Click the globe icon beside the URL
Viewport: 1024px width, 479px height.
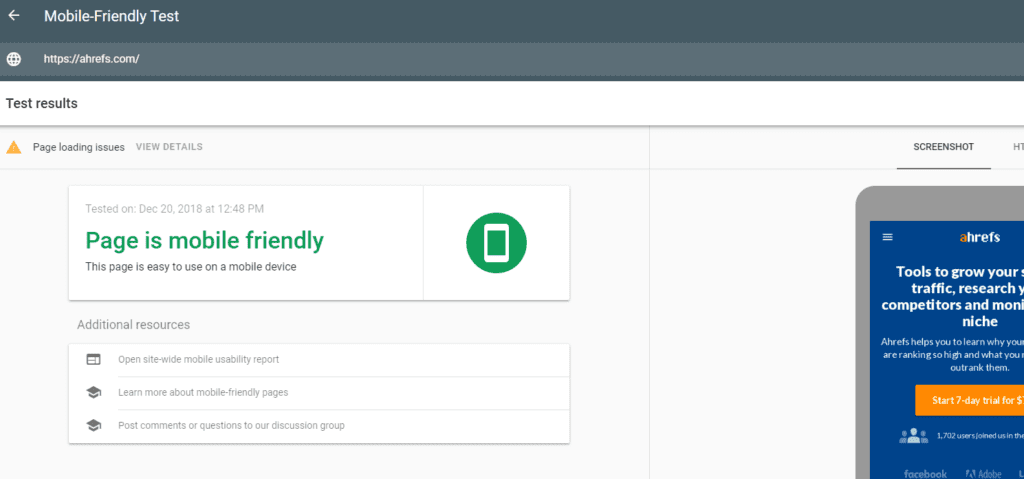click(14, 59)
